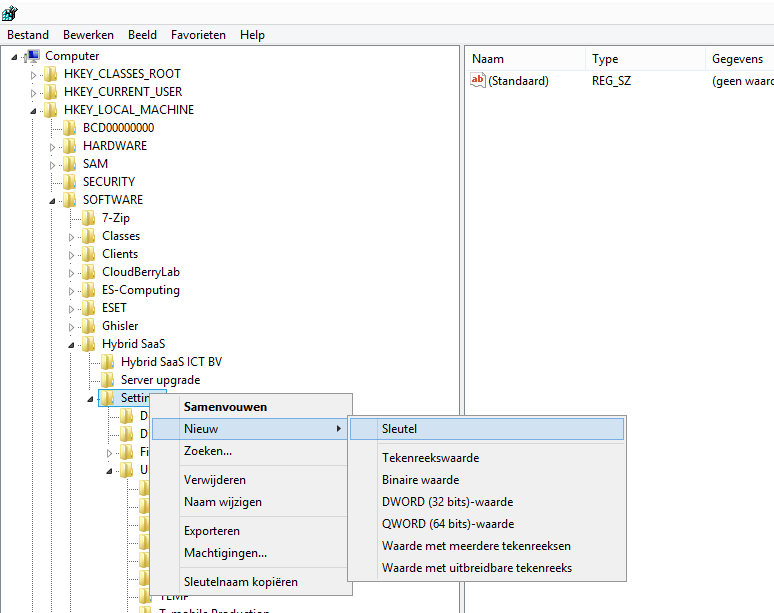Expand the HKEY_CURRENT_USER node
The height and width of the screenshot is (613, 774).
pyautogui.click(x=34, y=92)
